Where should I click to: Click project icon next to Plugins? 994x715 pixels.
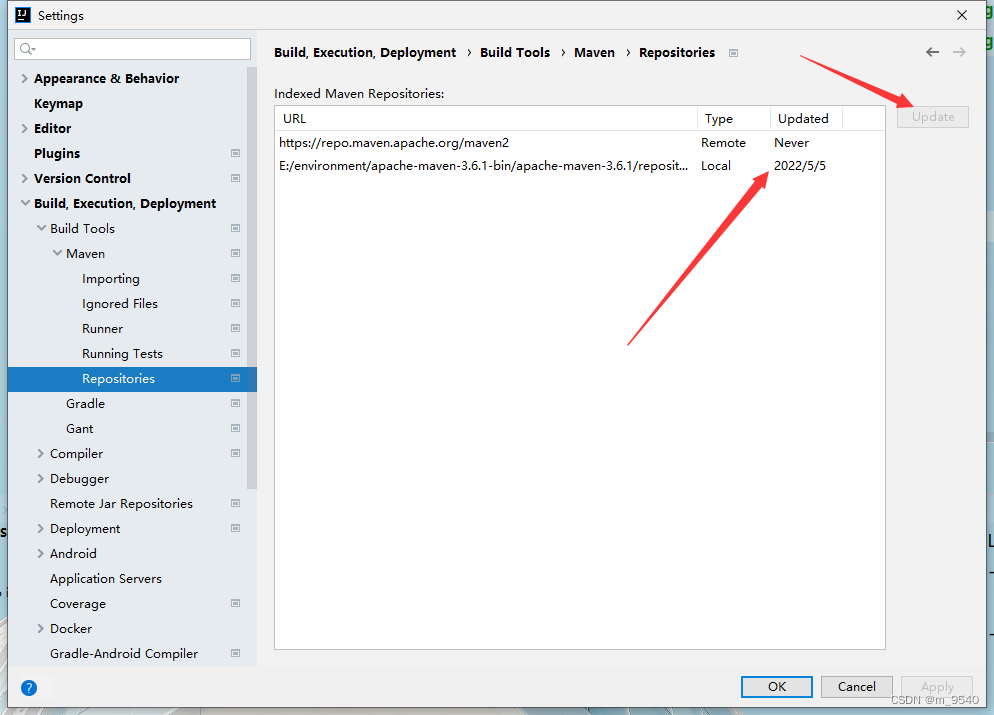235,153
